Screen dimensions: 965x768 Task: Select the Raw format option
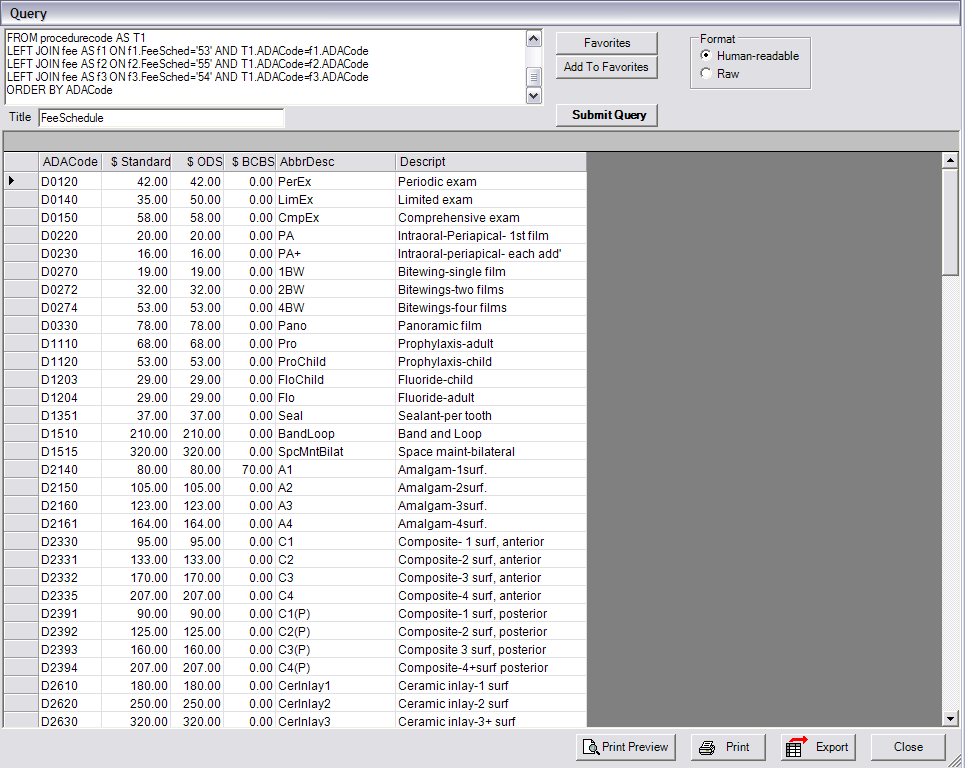tap(706, 72)
